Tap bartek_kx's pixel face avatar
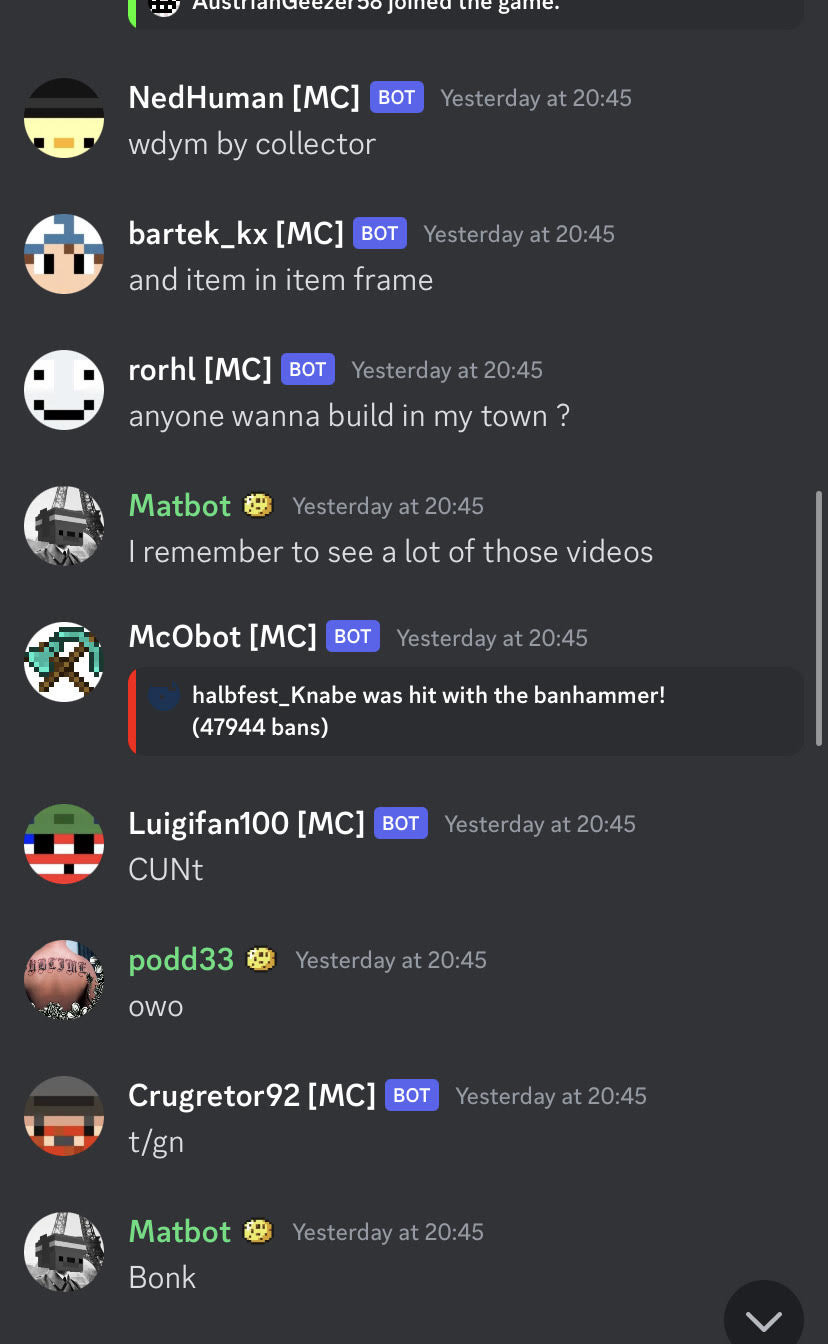 coord(64,254)
